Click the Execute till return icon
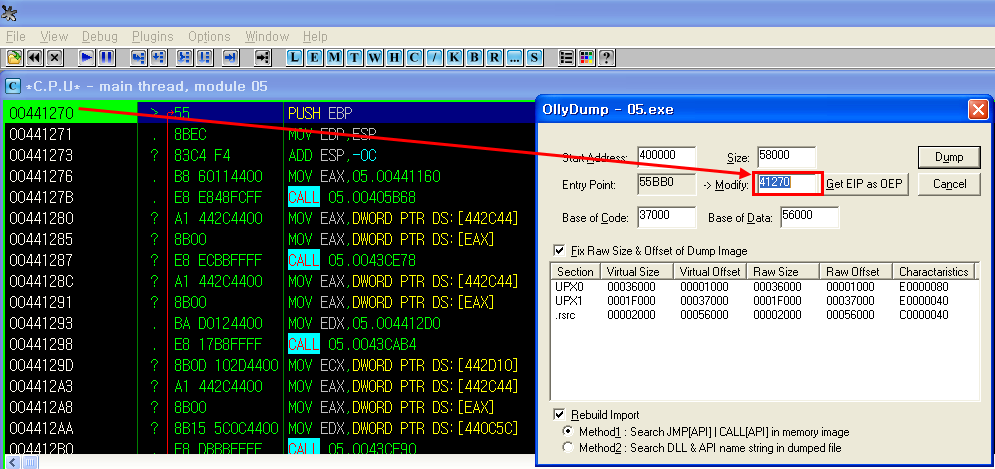Image resolution: width=995 pixels, height=469 pixels. coord(230,58)
